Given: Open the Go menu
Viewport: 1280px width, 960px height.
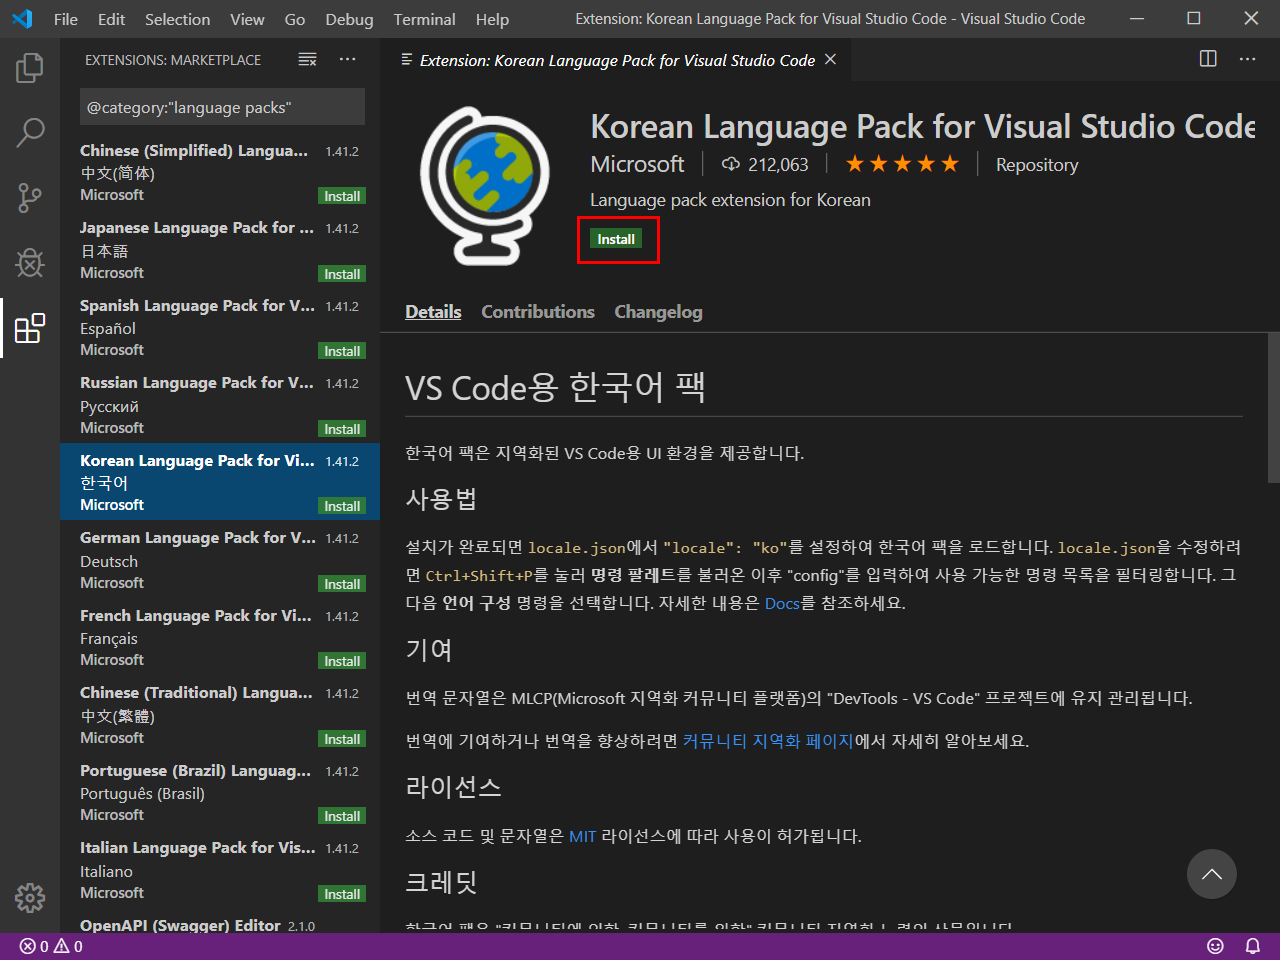Looking at the screenshot, I should click(x=295, y=19).
